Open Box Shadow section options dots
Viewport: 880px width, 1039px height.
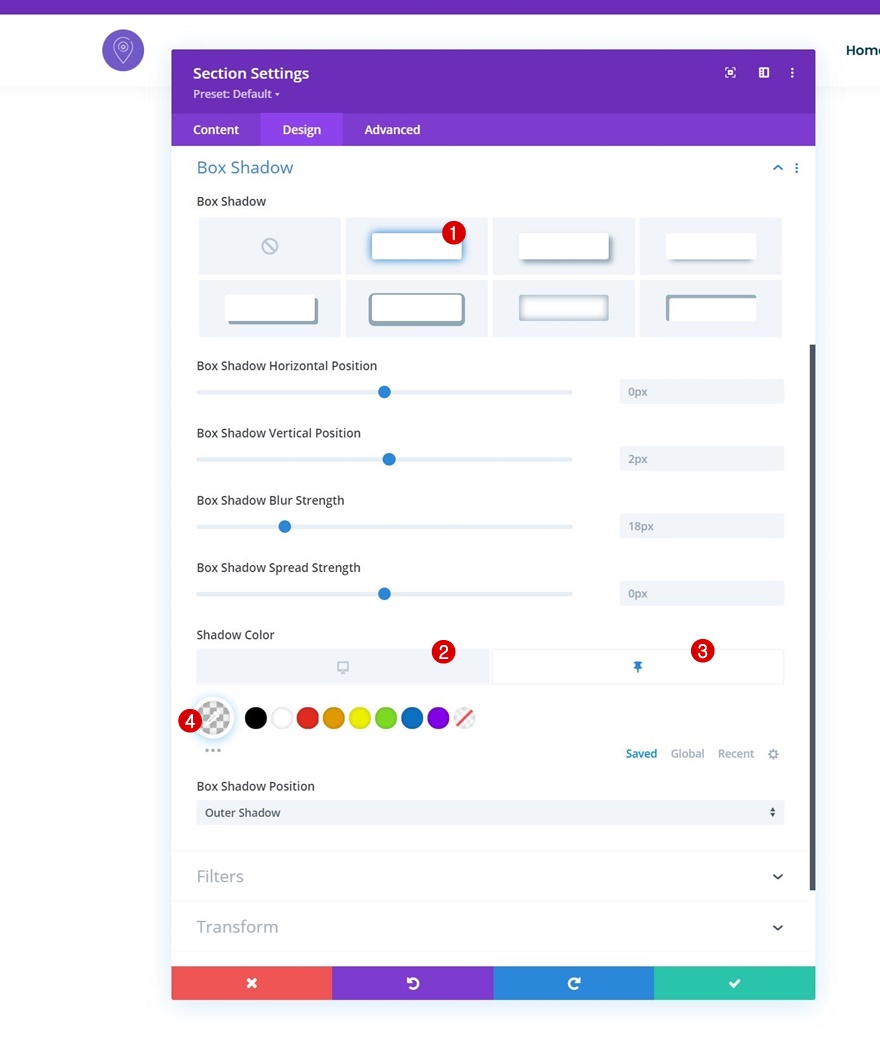(x=797, y=168)
